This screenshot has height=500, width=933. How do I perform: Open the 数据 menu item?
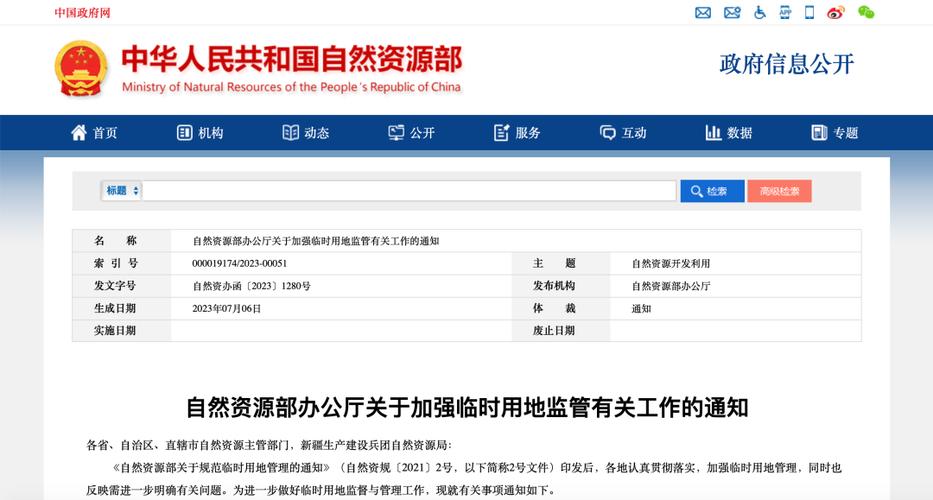(740, 133)
